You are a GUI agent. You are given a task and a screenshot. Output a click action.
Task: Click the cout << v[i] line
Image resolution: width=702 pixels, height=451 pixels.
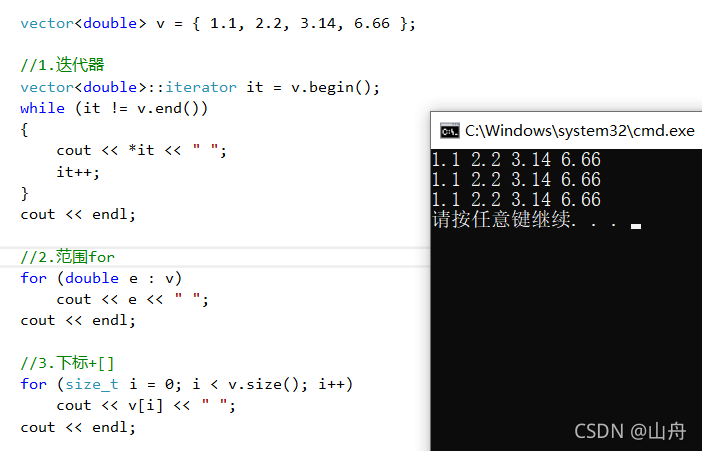(146, 405)
